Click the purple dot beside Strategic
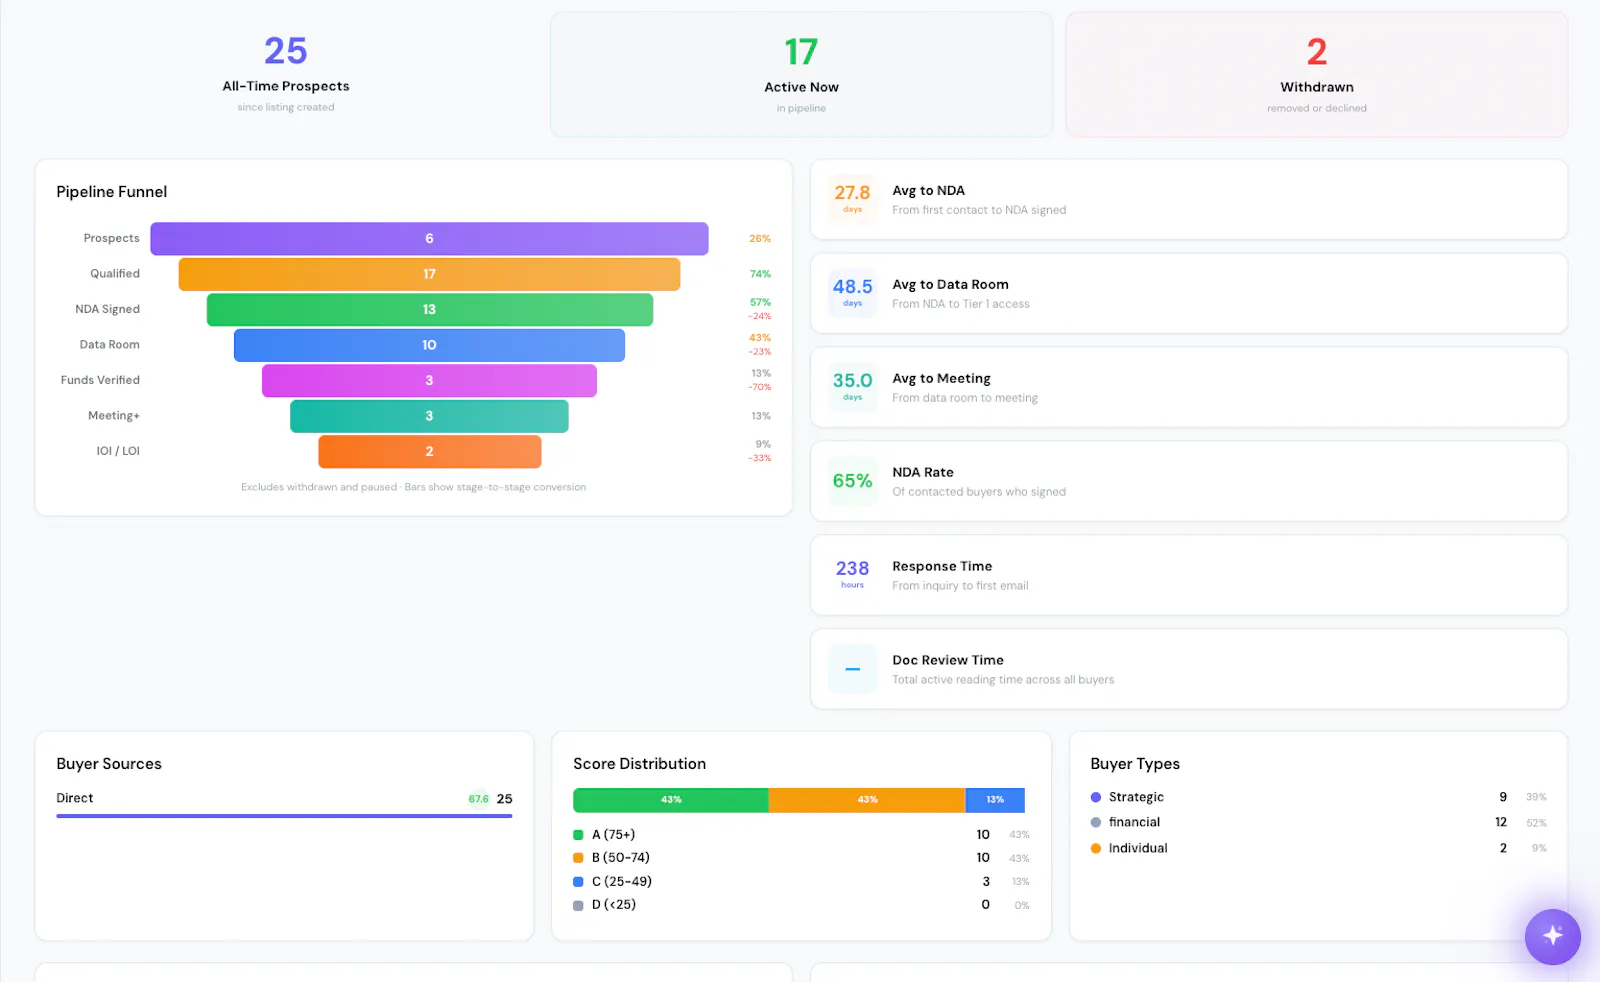Image resolution: width=1600 pixels, height=982 pixels. 1096,797
